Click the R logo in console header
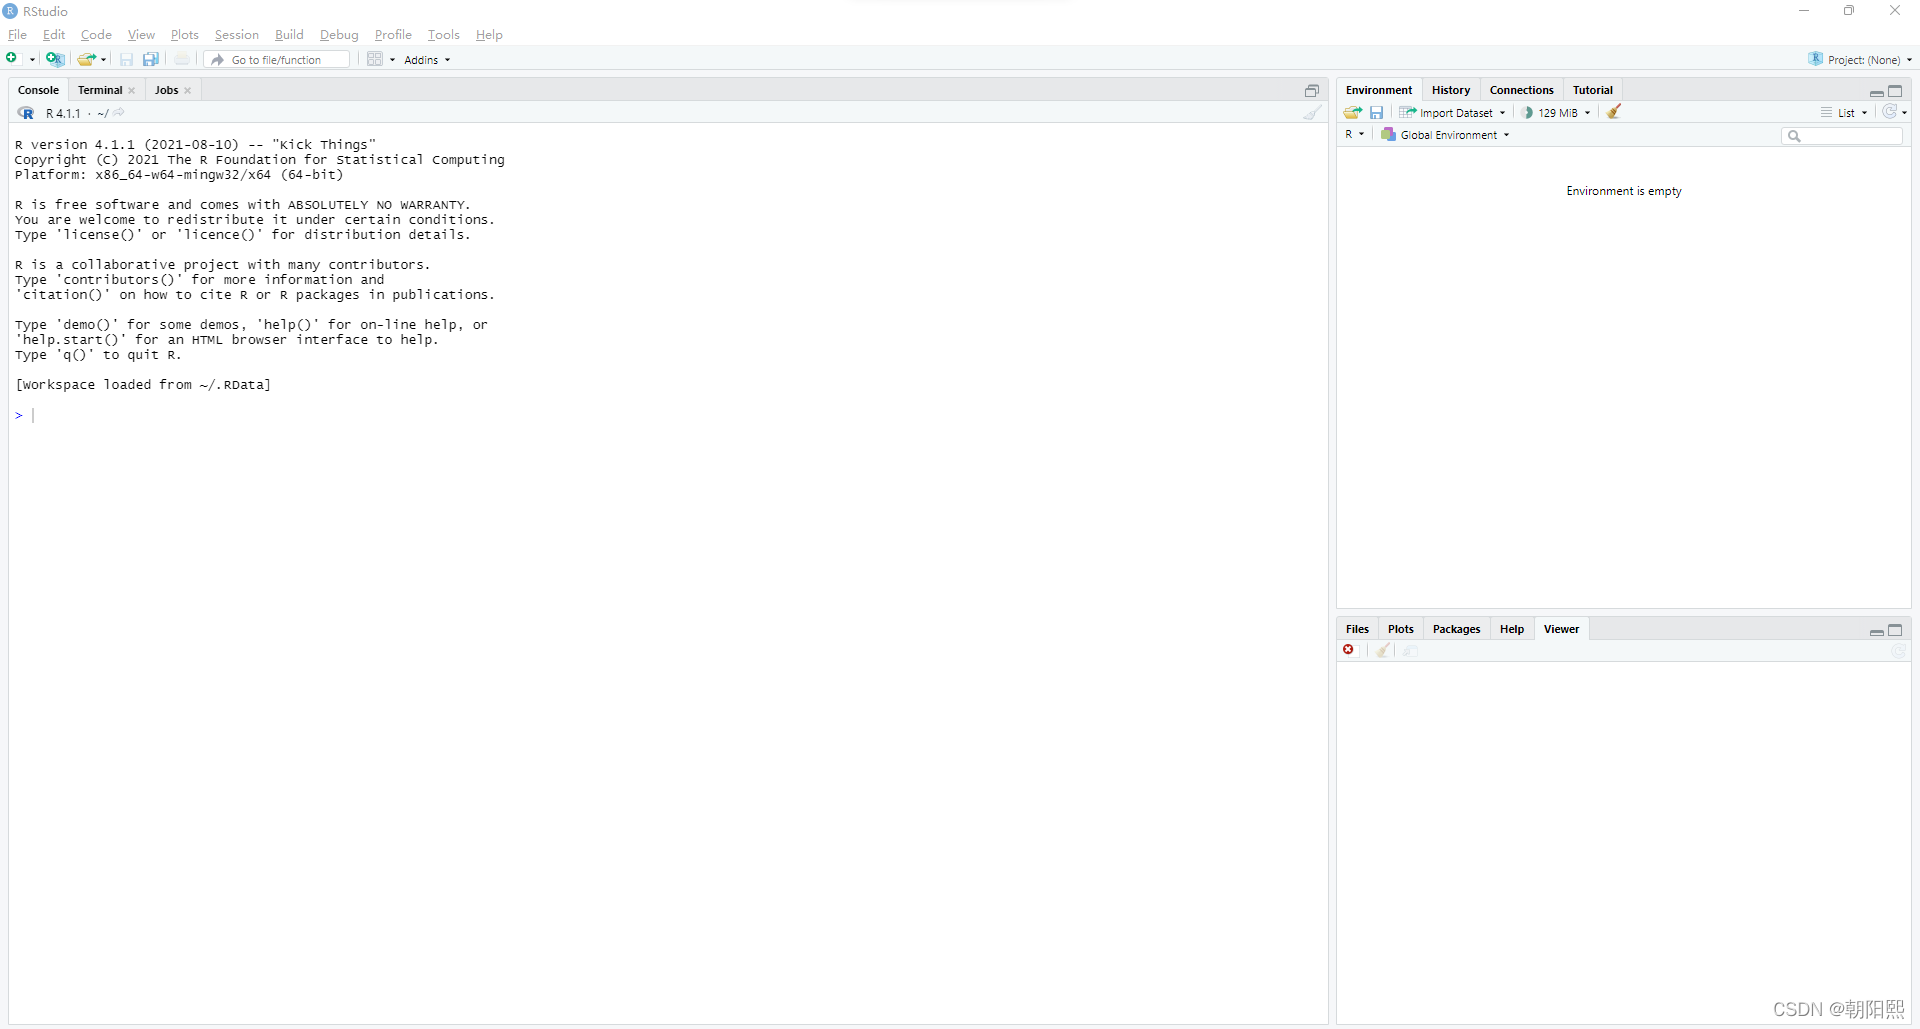This screenshot has width=1920, height=1029. 26,113
